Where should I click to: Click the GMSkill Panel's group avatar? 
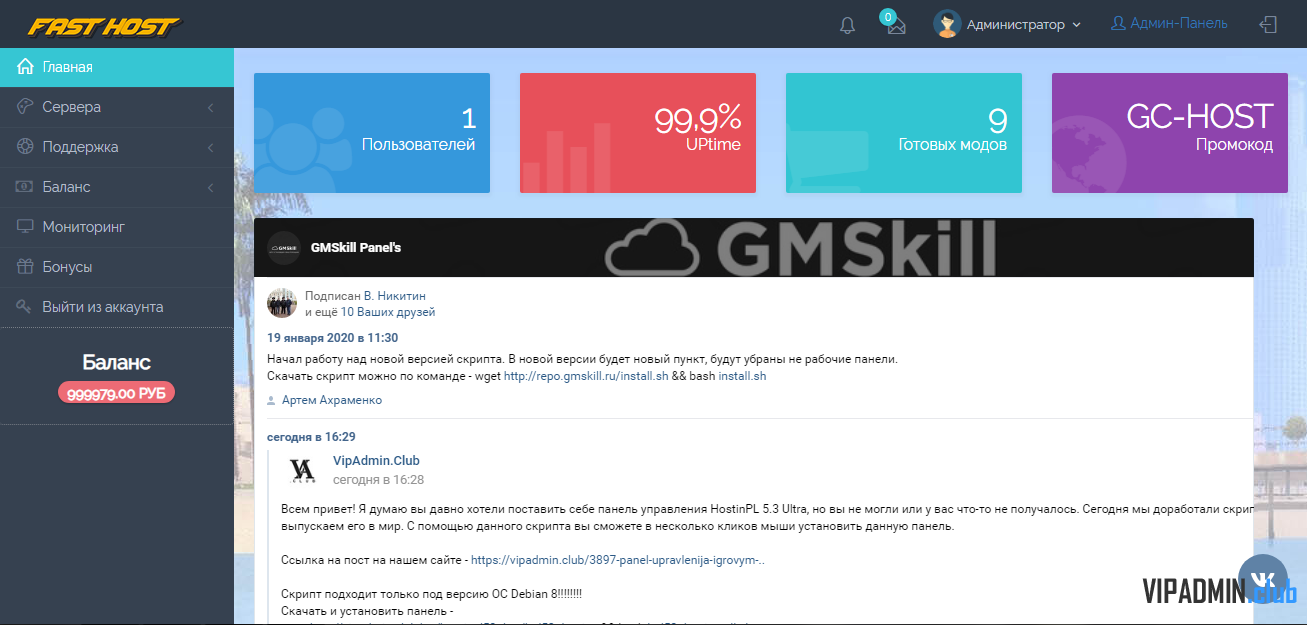coord(283,247)
